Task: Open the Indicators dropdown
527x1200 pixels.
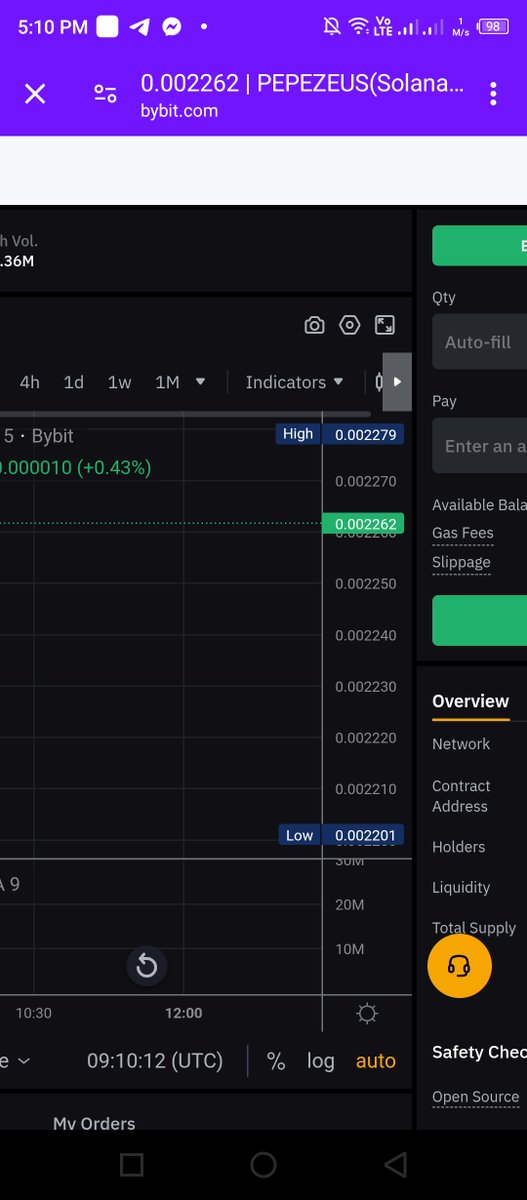Action: 294,382
